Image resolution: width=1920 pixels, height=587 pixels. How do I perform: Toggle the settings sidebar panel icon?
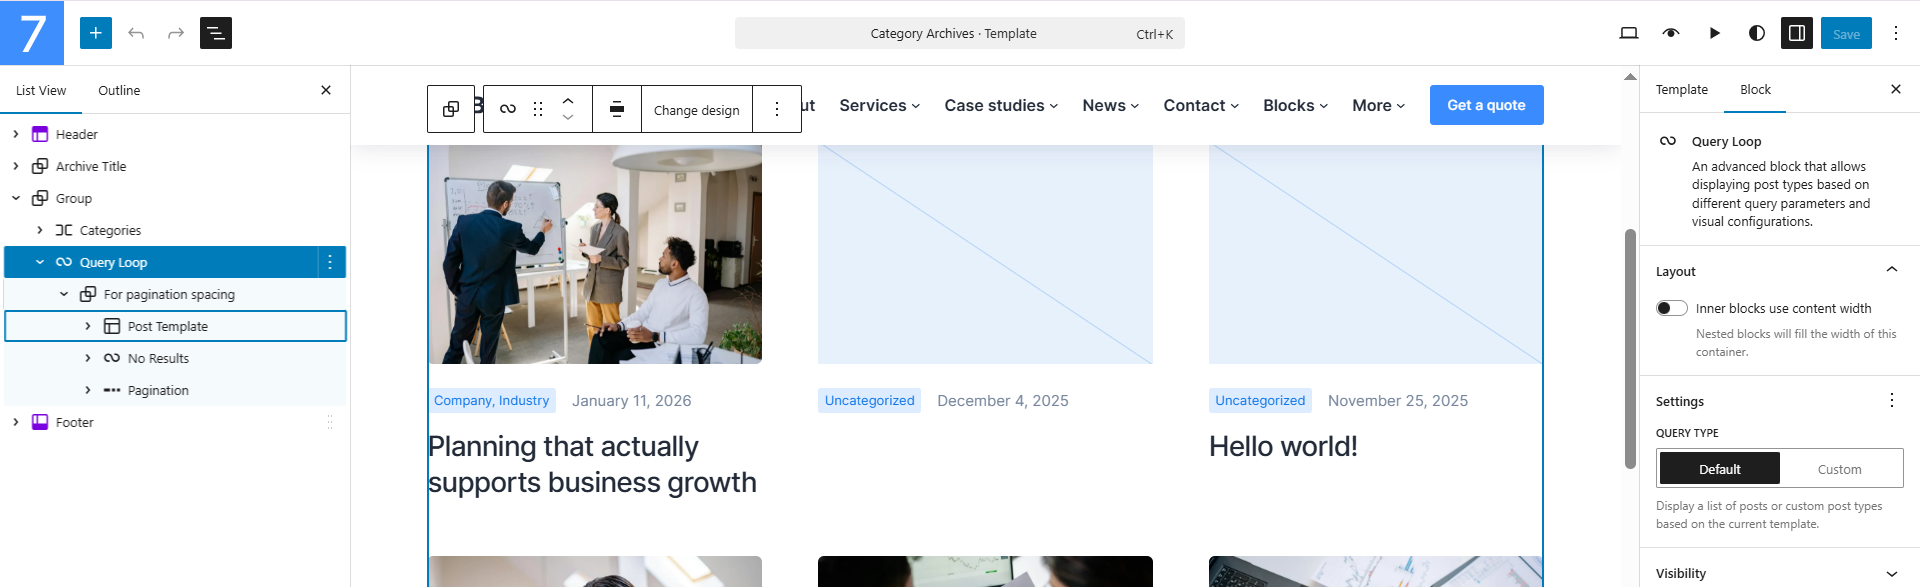coord(1797,33)
